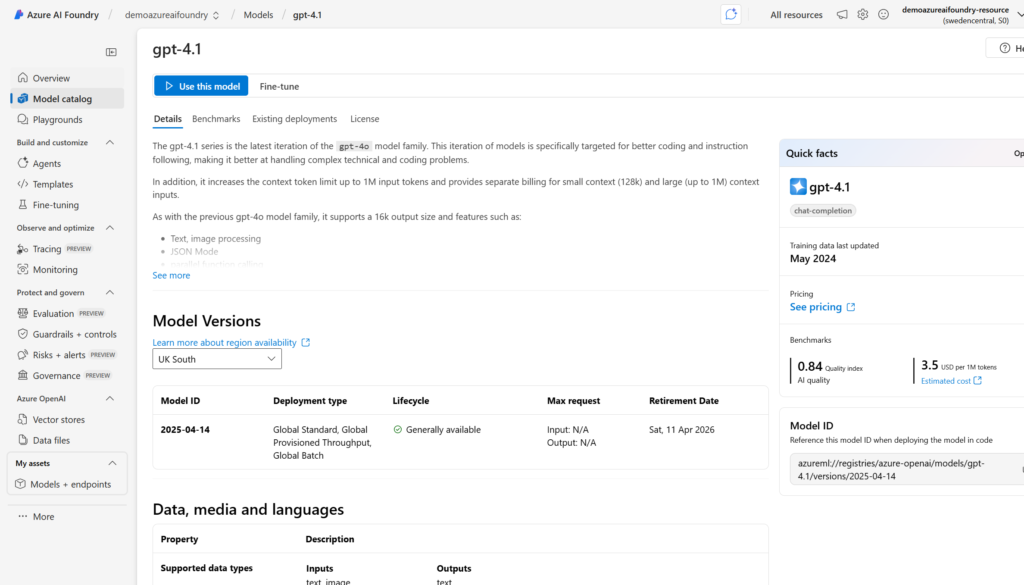The width and height of the screenshot is (1024, 585).
Task: Open the Overview home icon
Action: (23, 78)
